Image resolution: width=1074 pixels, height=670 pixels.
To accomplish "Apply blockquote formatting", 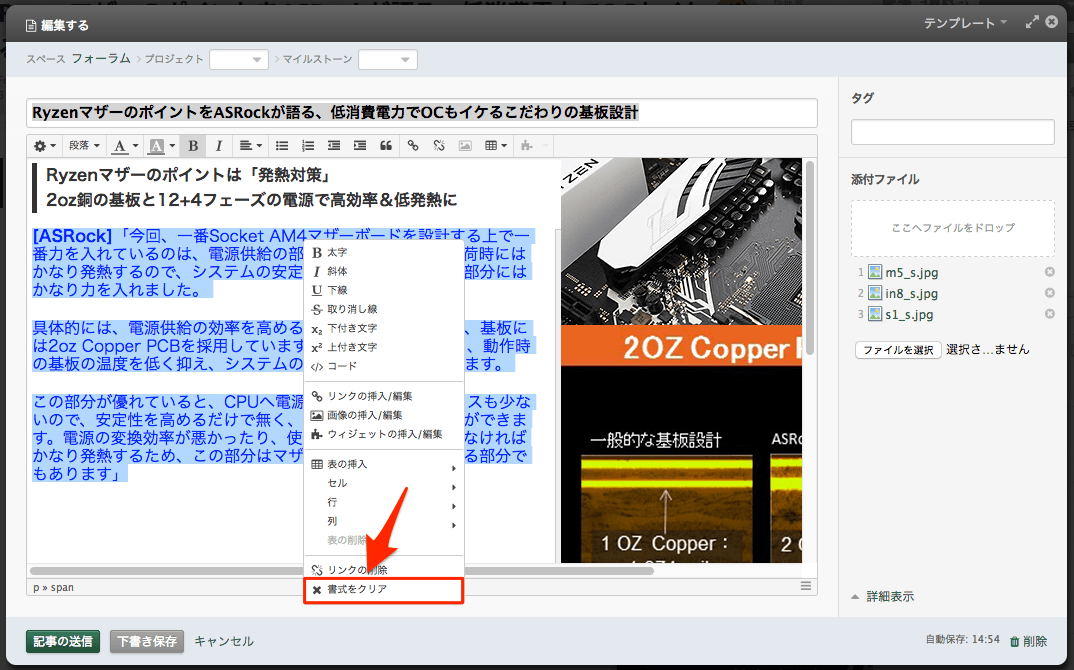I will click(386, 146).
